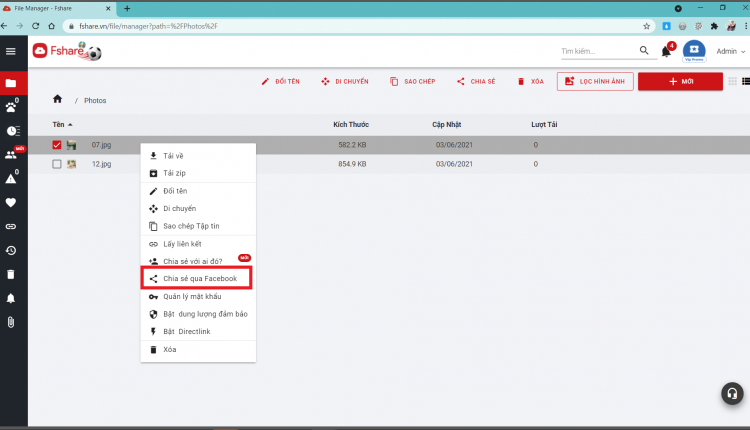Open the paperclip icon in sidebar
Screen dimensions: 750x430
pyautogui.click(x=11, y=322)
